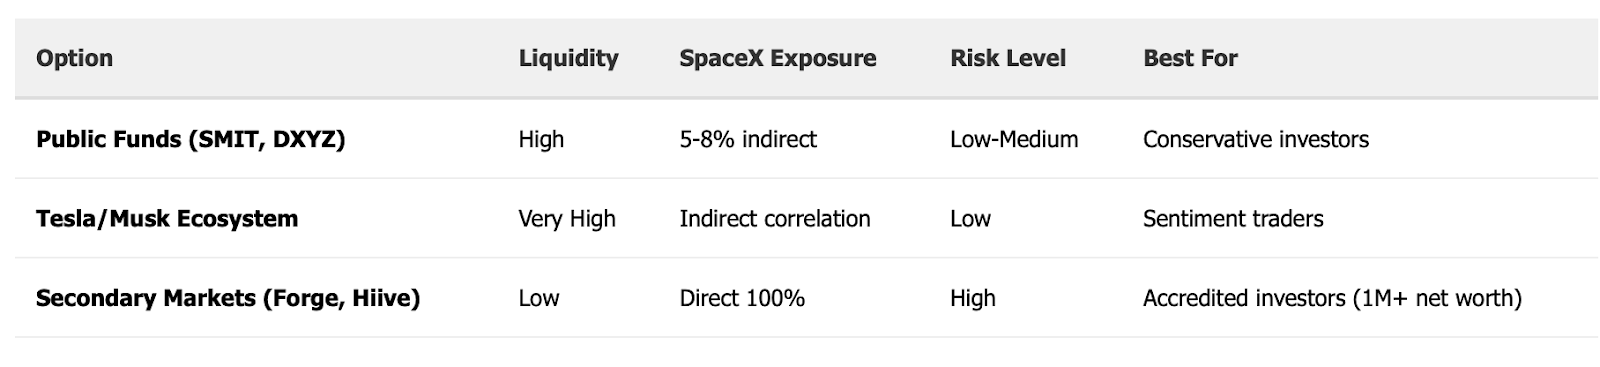Click the High liquidity cell for Public Funds
The width and height of the screenshot is (1600, 367).
point(541,139)
